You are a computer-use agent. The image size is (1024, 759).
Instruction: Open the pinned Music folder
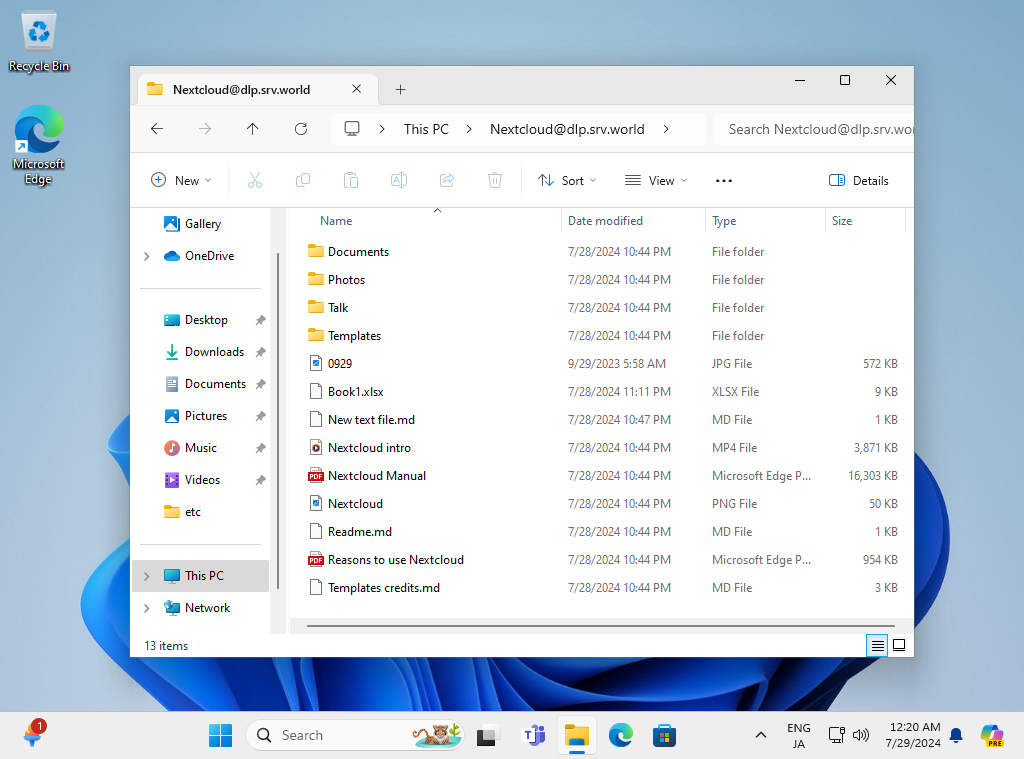[200, 447]
